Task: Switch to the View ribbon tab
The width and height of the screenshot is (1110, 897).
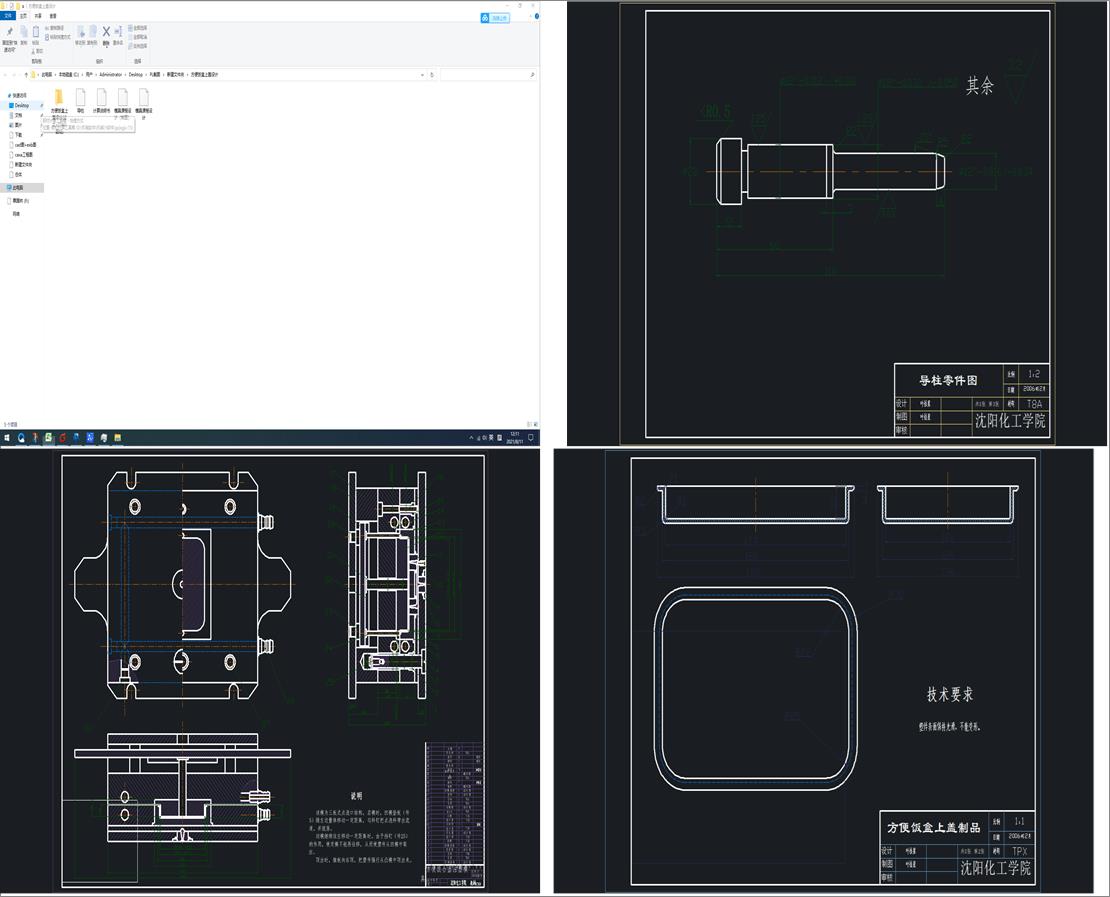Action: (53, 16)
